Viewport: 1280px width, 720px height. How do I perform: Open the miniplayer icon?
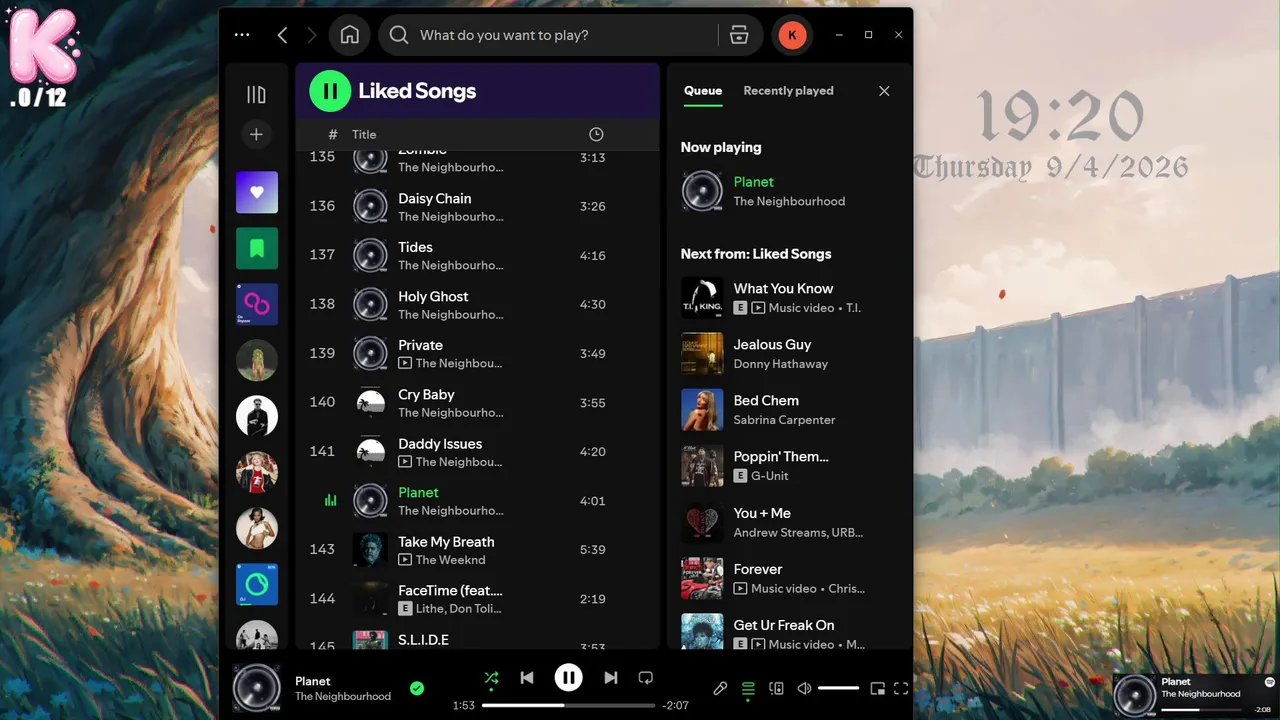pos(877,688)
